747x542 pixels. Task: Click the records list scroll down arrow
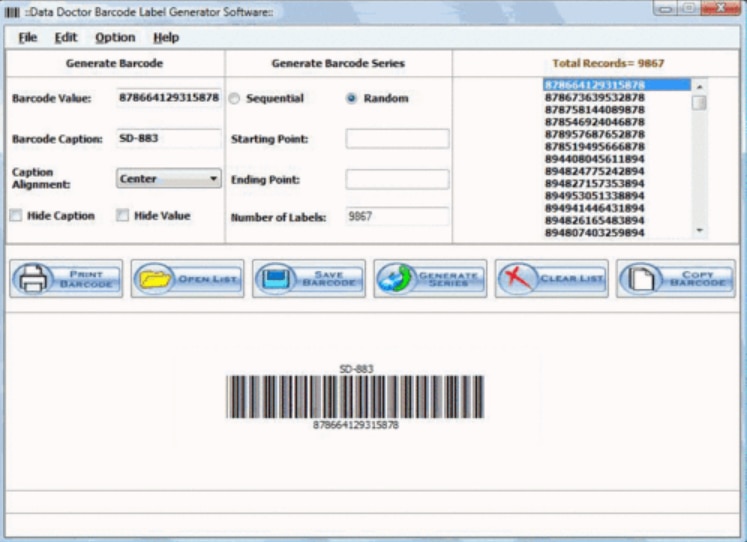699,231
